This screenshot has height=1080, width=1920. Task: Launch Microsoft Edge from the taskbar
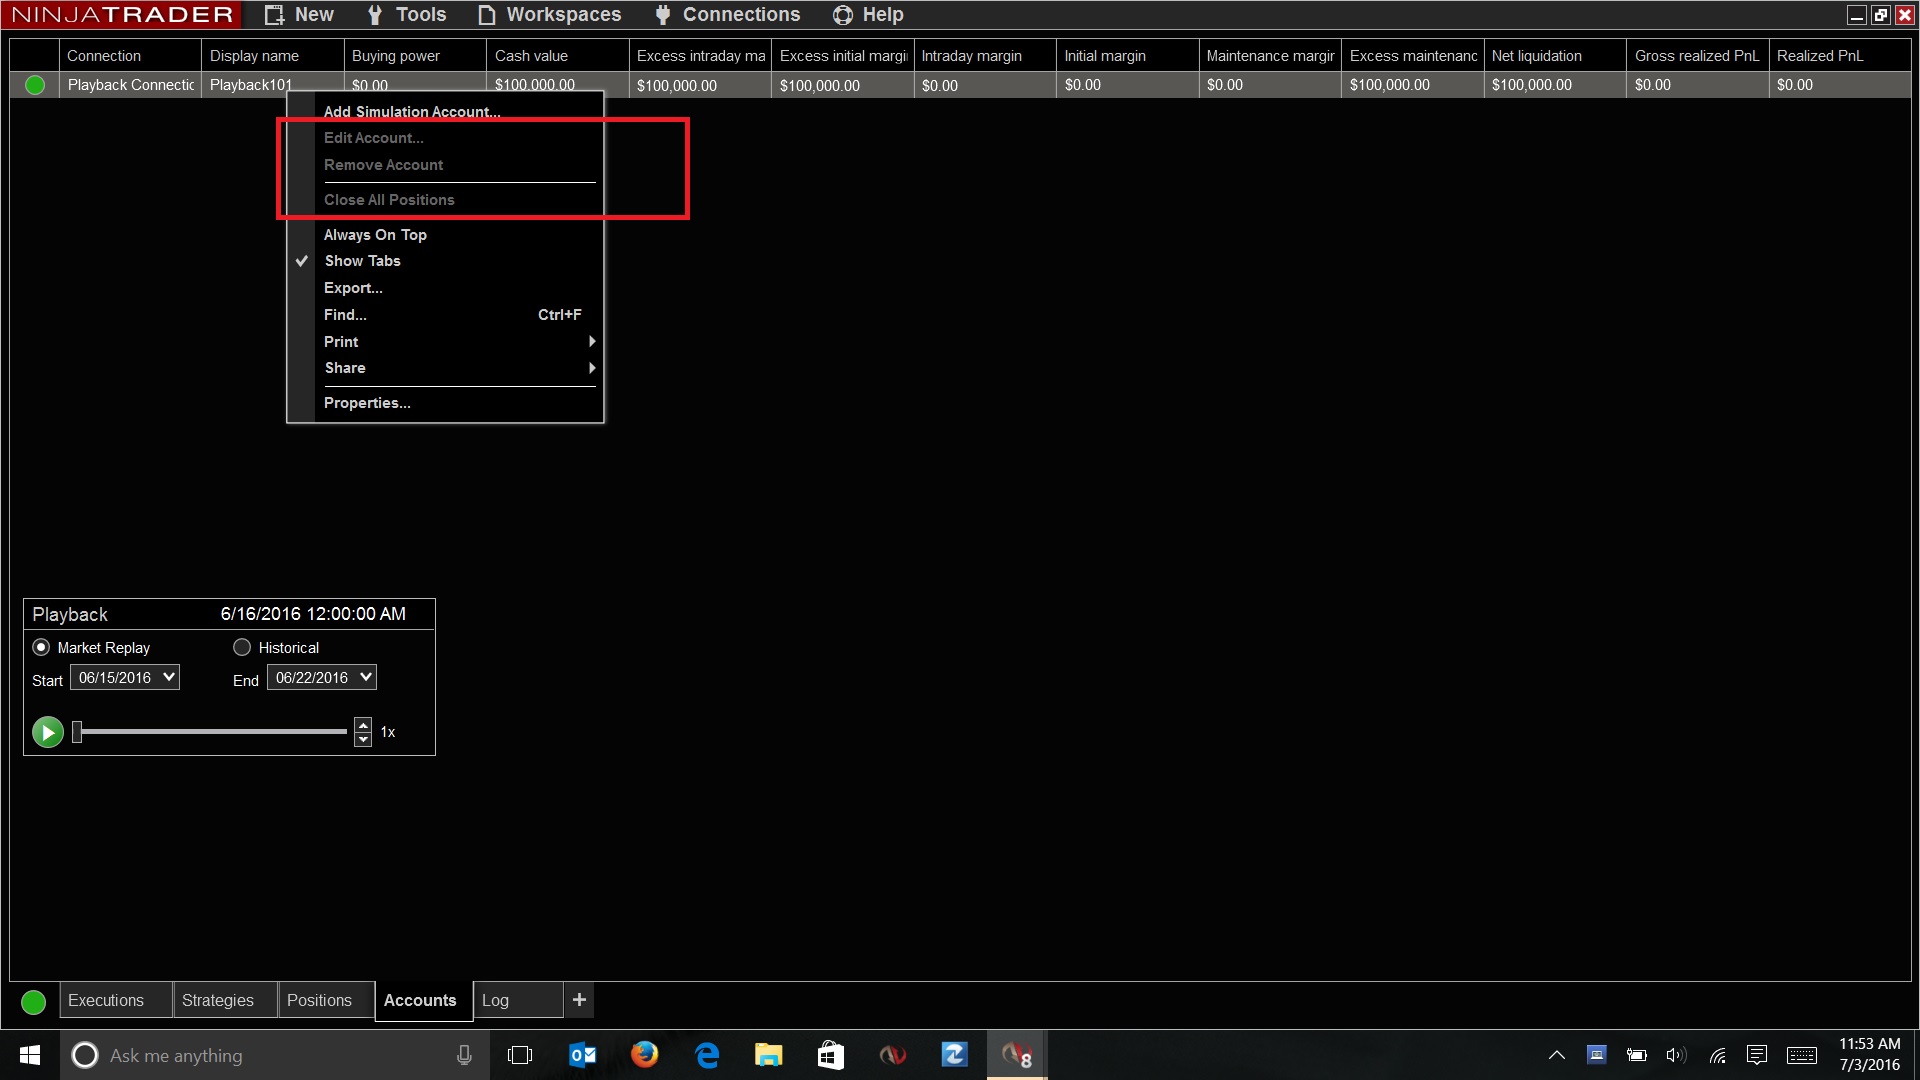click(707, 1055)
